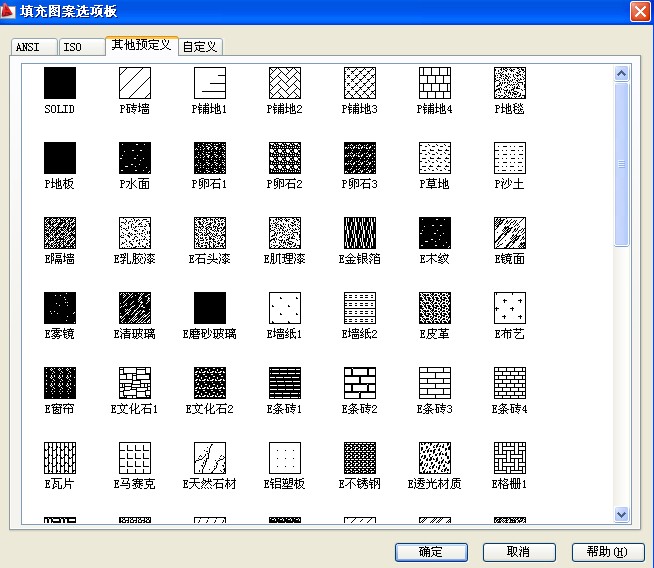
Task: Select the SOLID fill pattern swatch
Action: [60, 83]
